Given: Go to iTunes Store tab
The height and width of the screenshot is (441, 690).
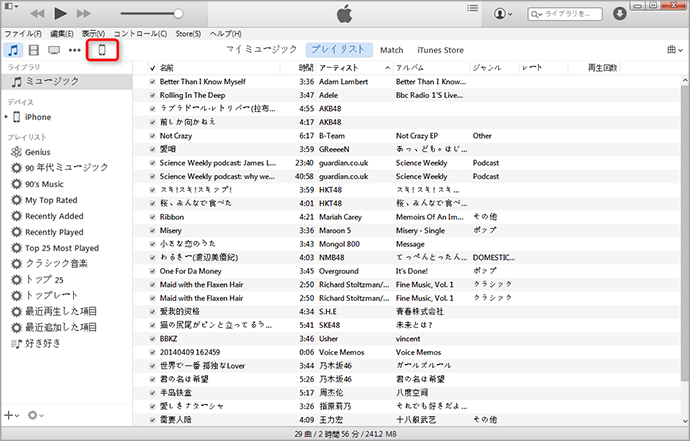Looking at the screenshot, I should pyautogui.click(x=440, y=50).
